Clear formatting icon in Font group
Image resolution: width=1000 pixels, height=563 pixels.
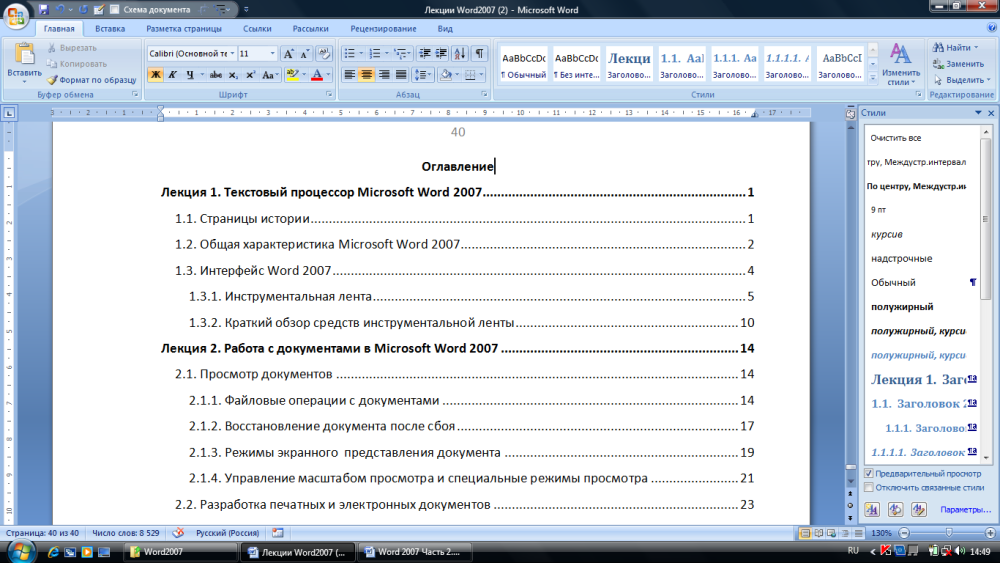point(324,54)
